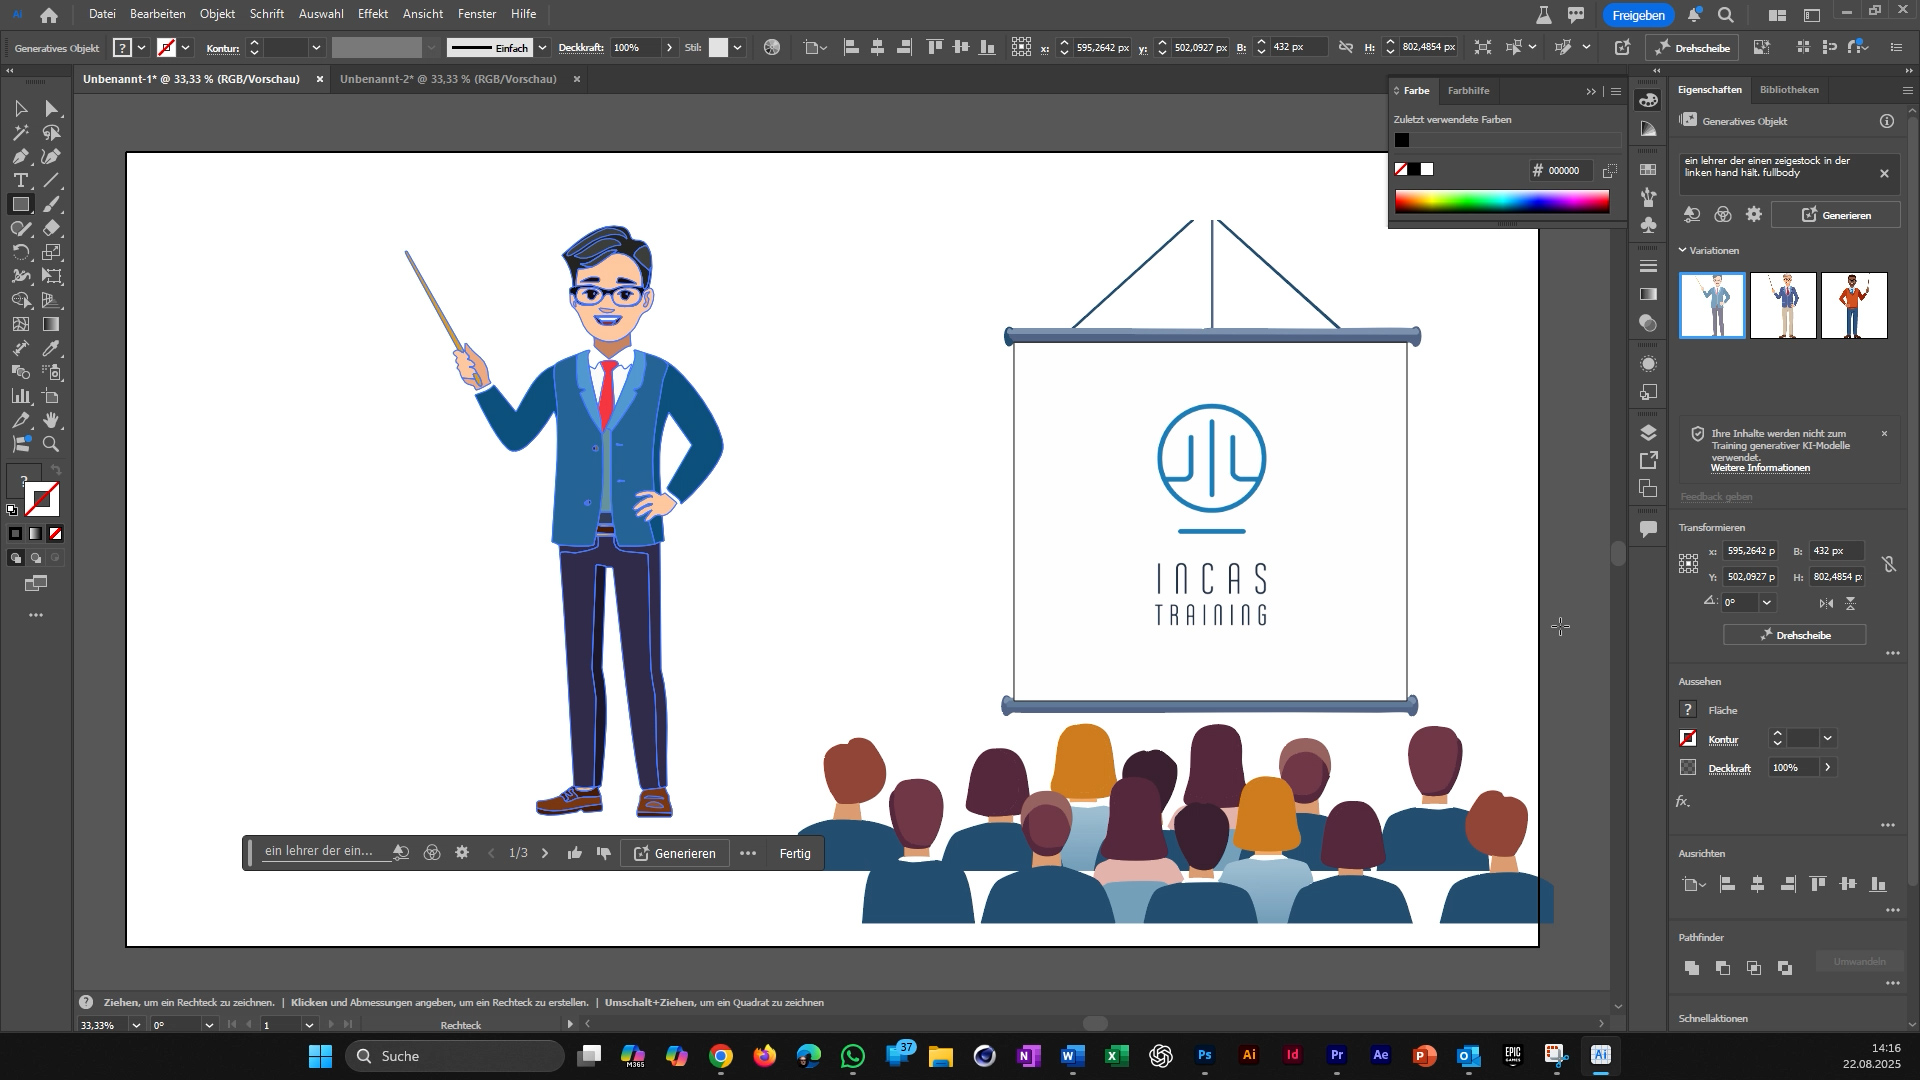
Task: Open the Objekt menu
Action: coord(217,14)
